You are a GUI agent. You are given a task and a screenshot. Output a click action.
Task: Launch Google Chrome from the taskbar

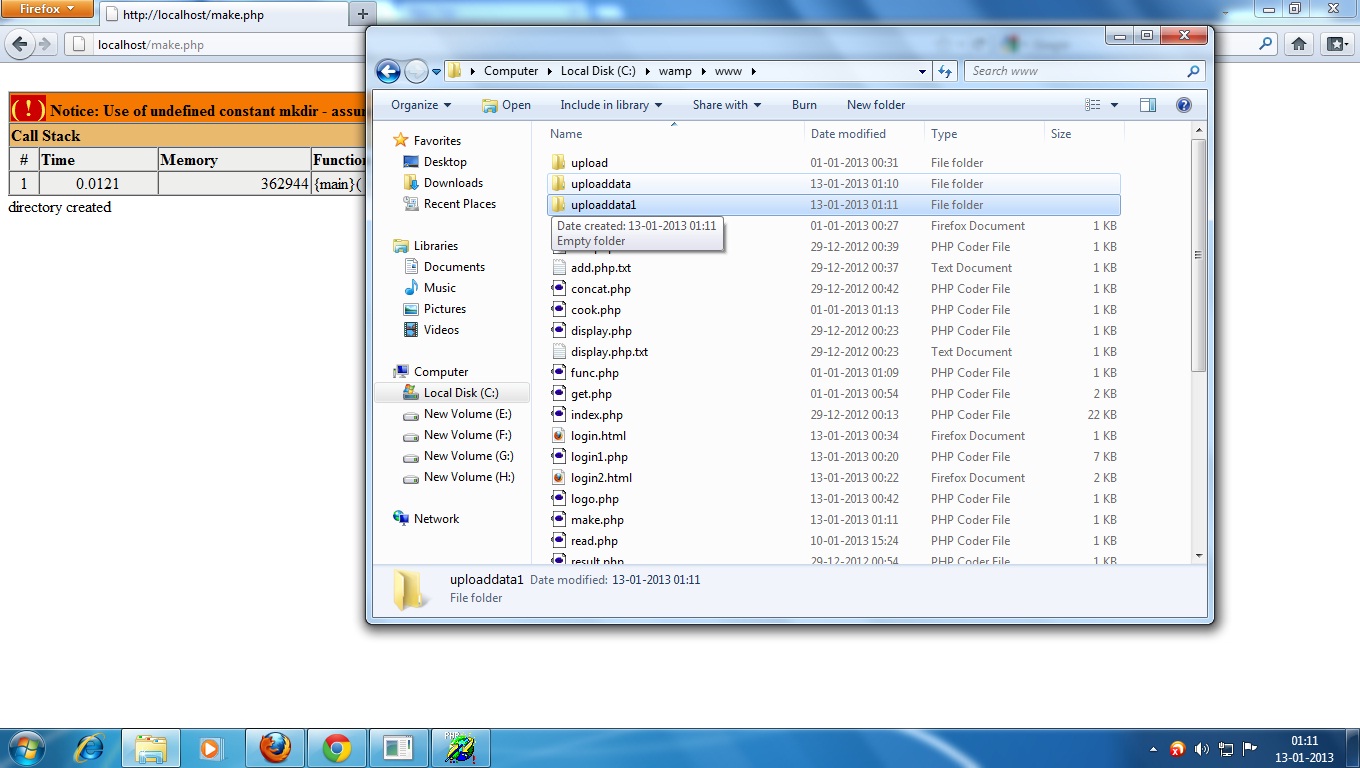click(337, 748)
